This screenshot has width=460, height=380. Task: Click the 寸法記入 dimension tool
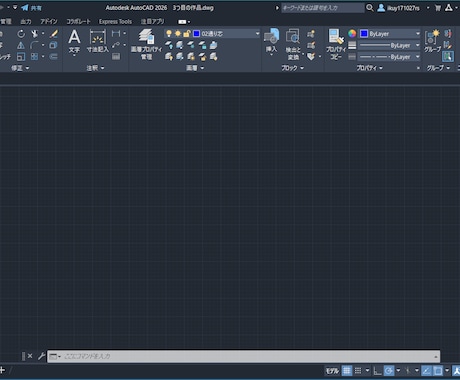pos(98,42)
